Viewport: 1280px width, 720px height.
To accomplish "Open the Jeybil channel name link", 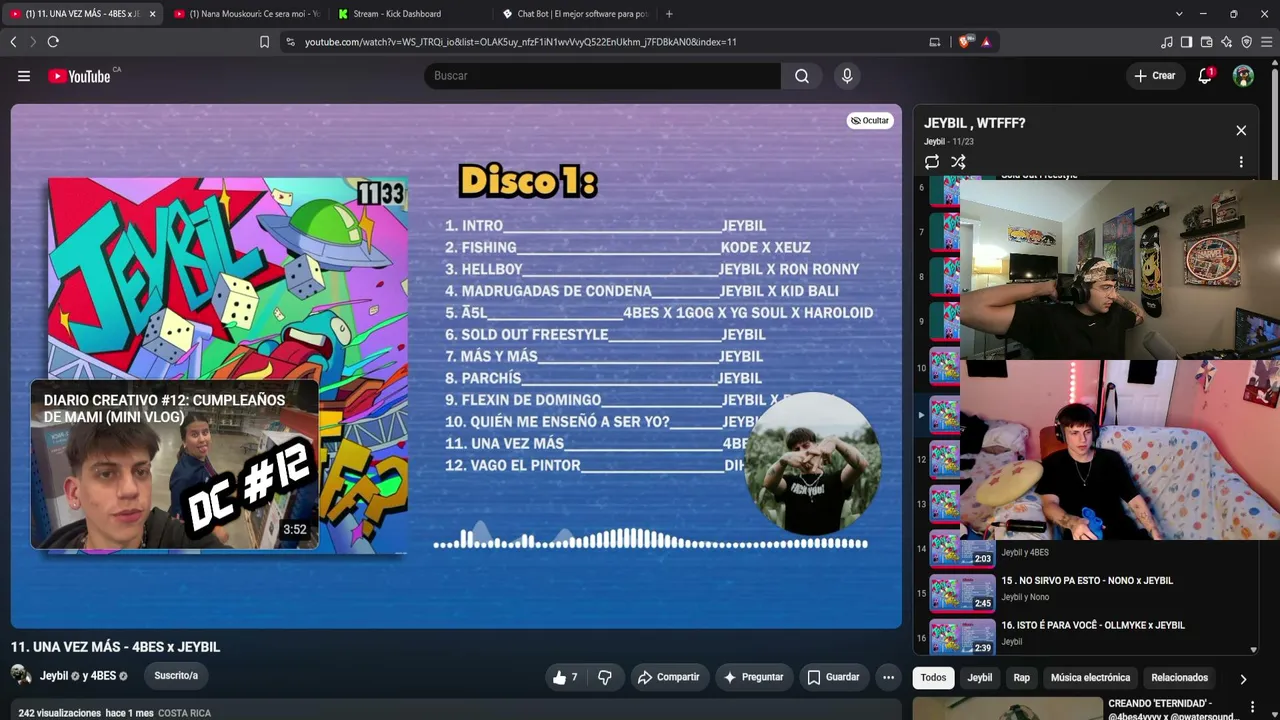I will (x=54, y=676).
